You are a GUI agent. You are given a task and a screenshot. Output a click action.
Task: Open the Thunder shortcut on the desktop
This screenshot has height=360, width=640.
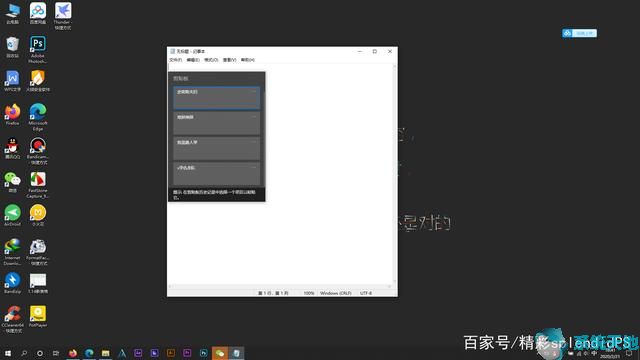(x=62, y=16)
